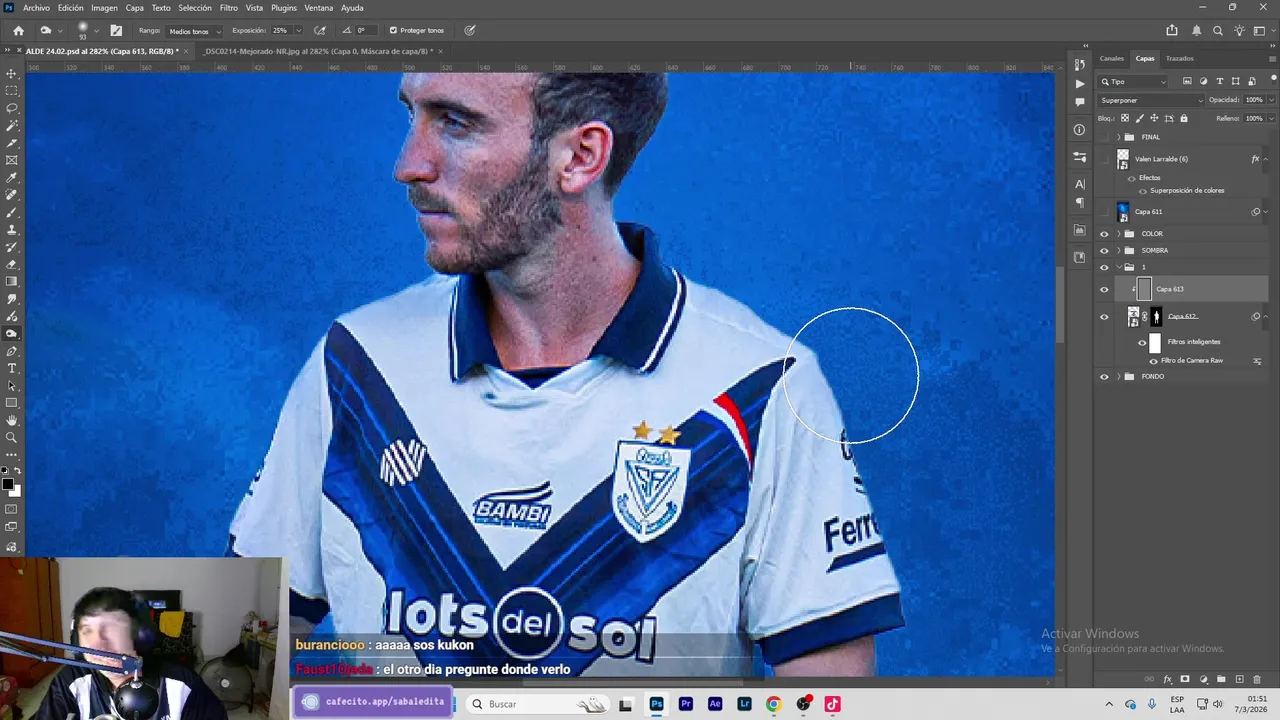Open the Rango Medios tonos dropdown

194,31
